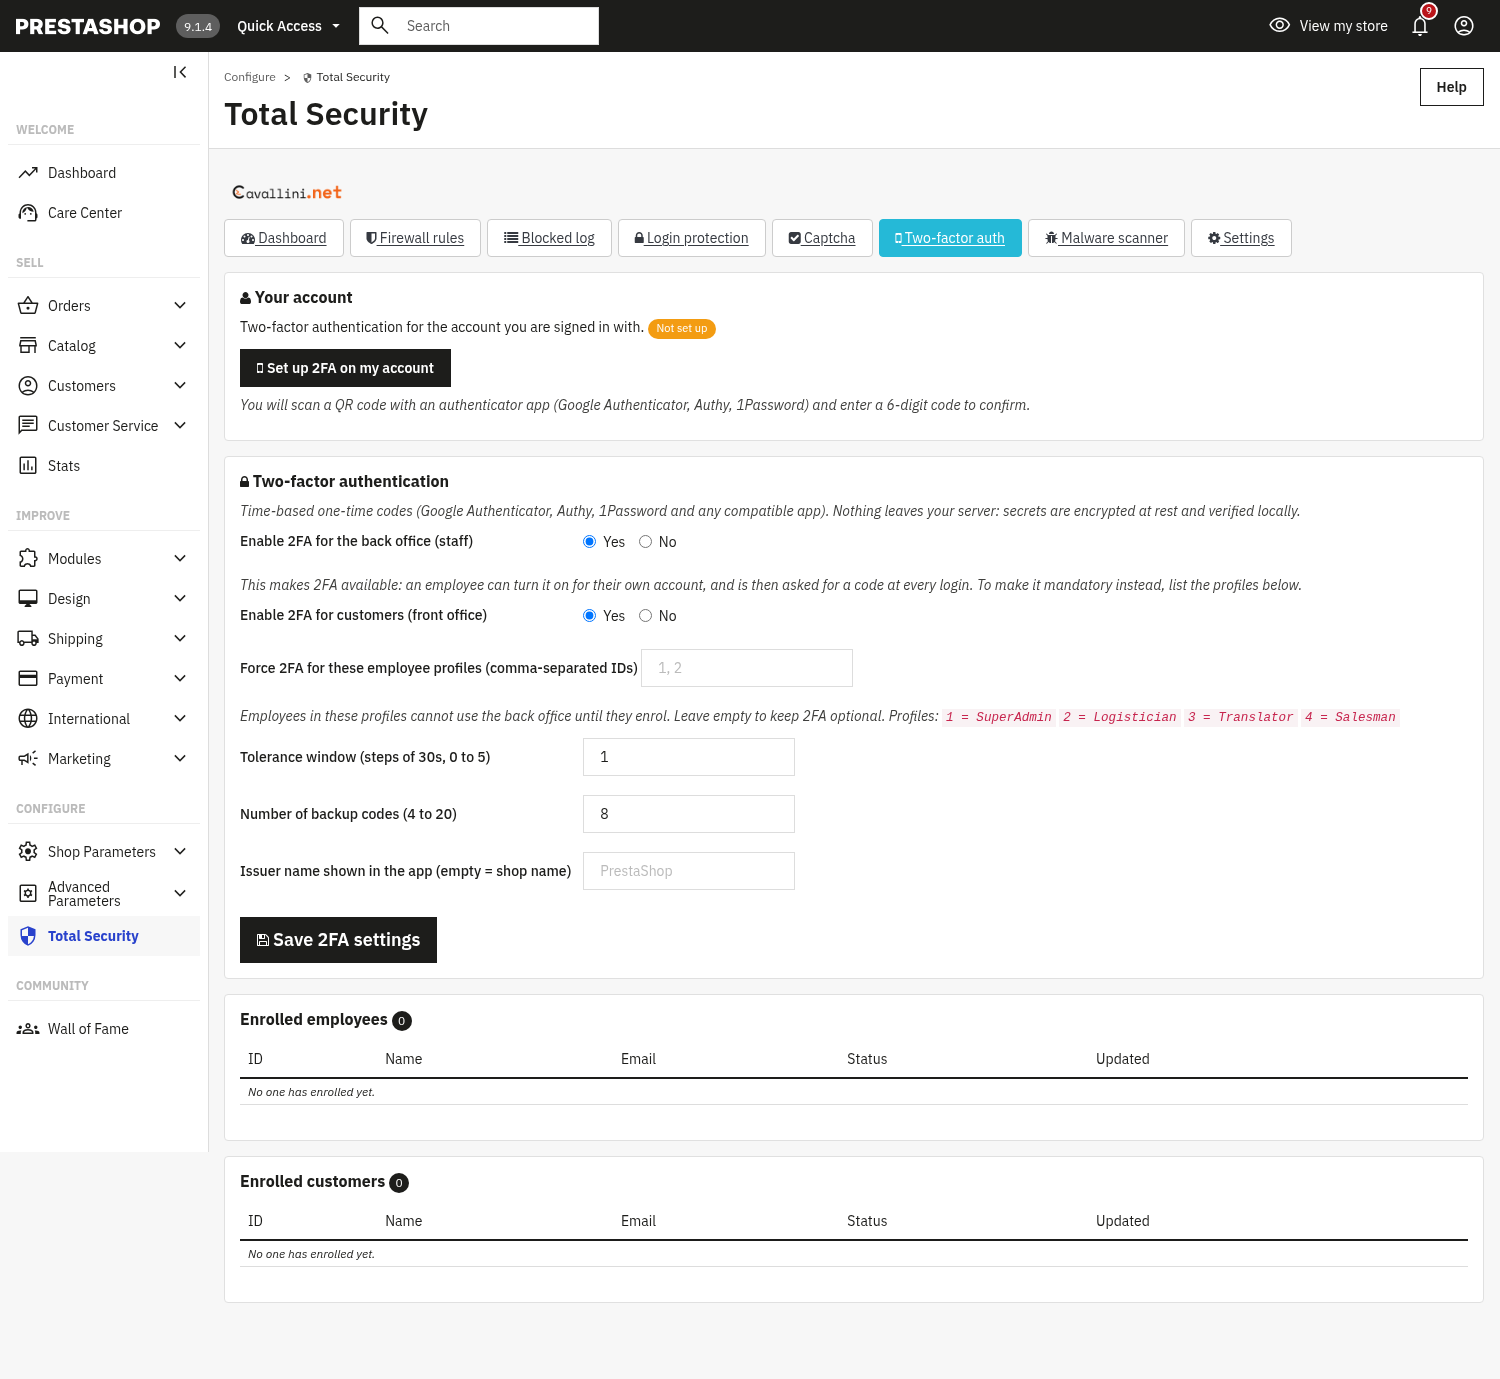Open the user profile avatar icon
Viewport: 1500px width, 1379px height.
1464,26
